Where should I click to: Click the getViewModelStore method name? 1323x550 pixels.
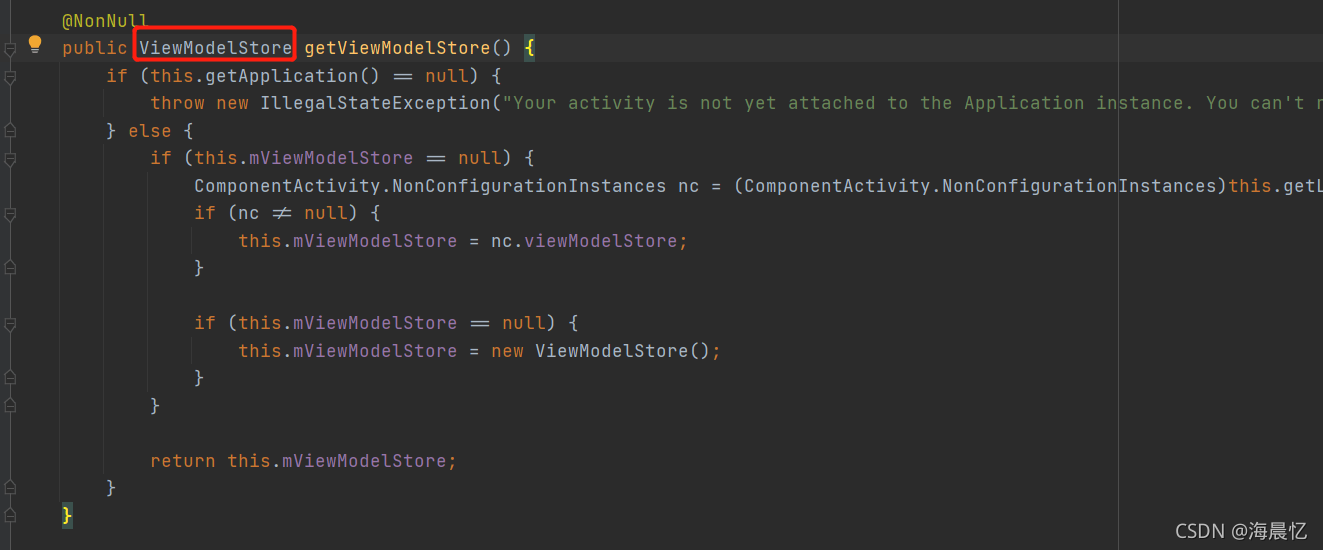coord(398,48)
